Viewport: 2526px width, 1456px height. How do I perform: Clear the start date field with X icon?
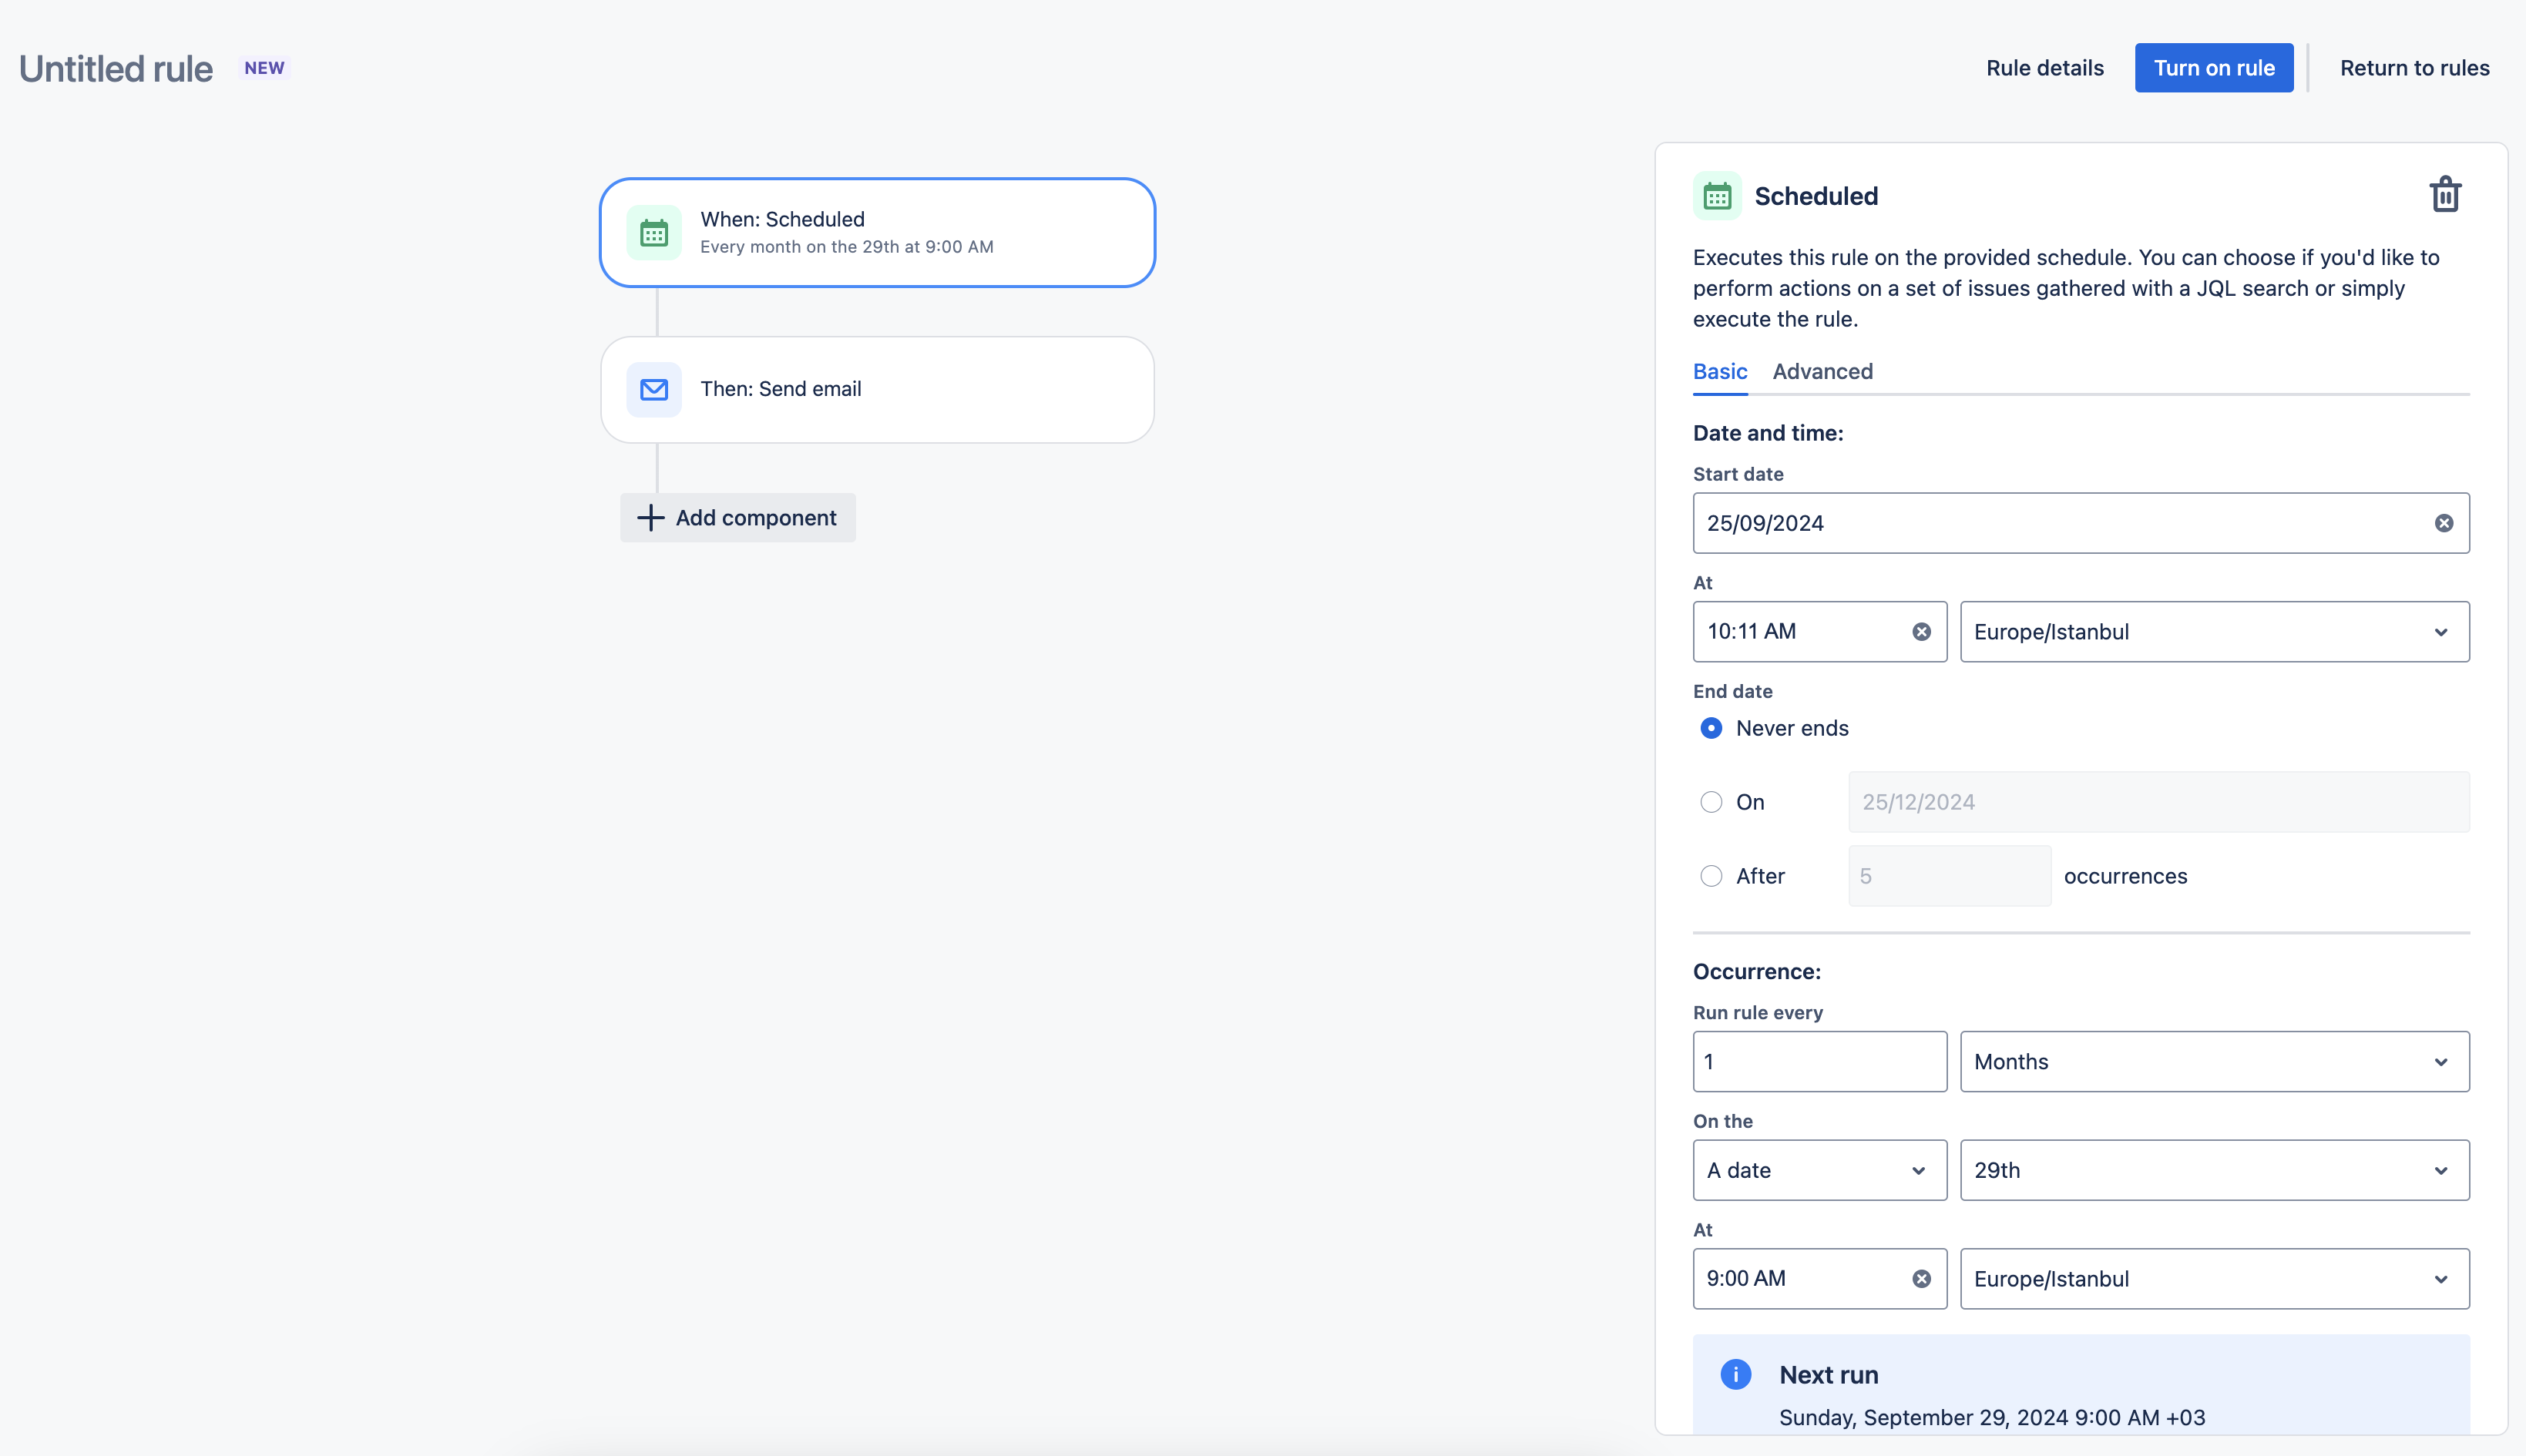click(2443, 523)
